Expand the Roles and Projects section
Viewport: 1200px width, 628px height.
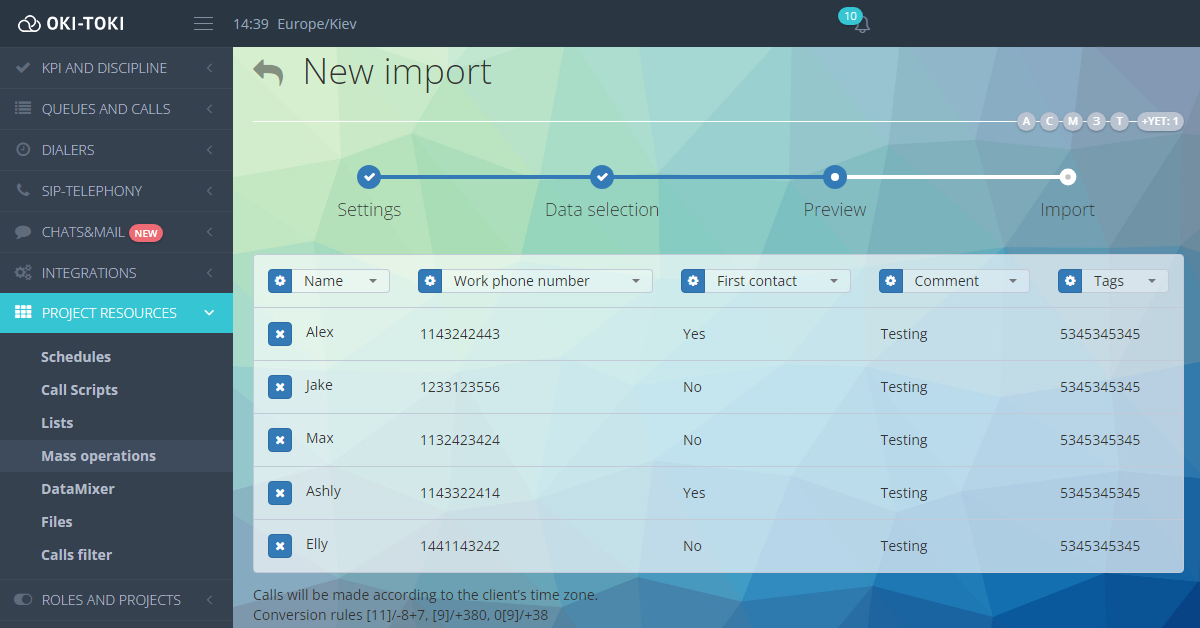tap(116, 600)
